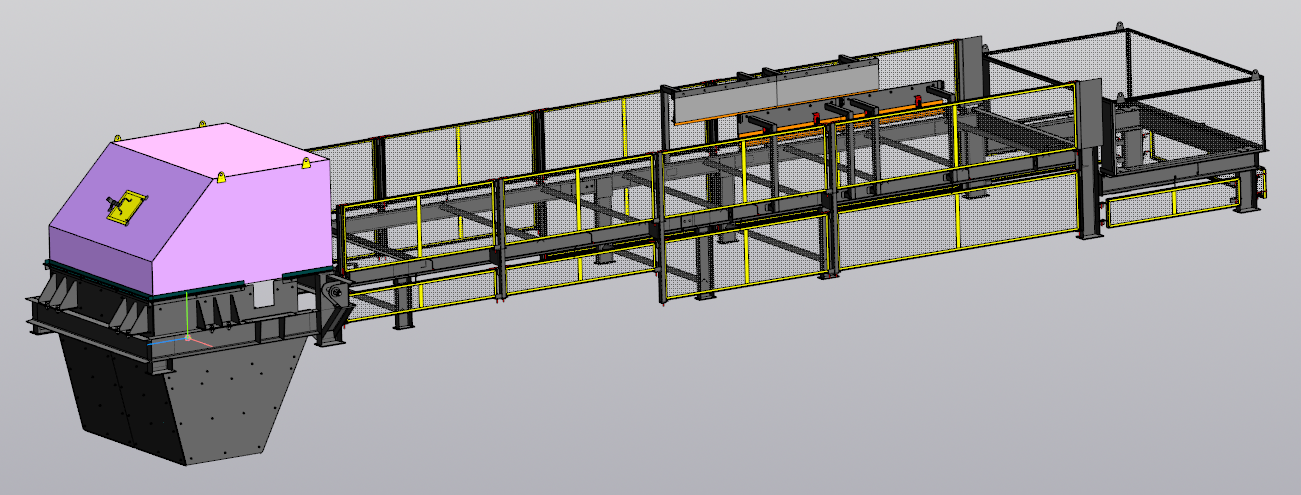Click the red axis of the origin triad

coord(202,342)
